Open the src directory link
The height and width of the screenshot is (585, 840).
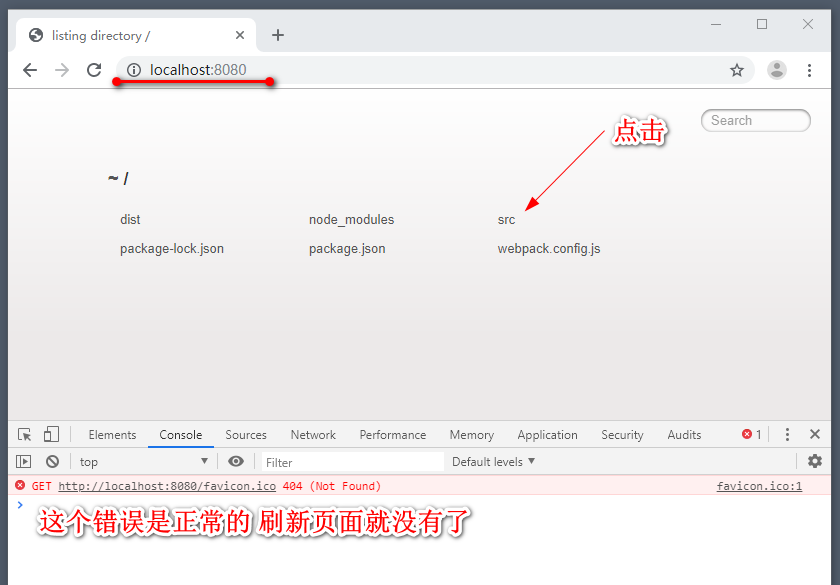pos(506,219)
